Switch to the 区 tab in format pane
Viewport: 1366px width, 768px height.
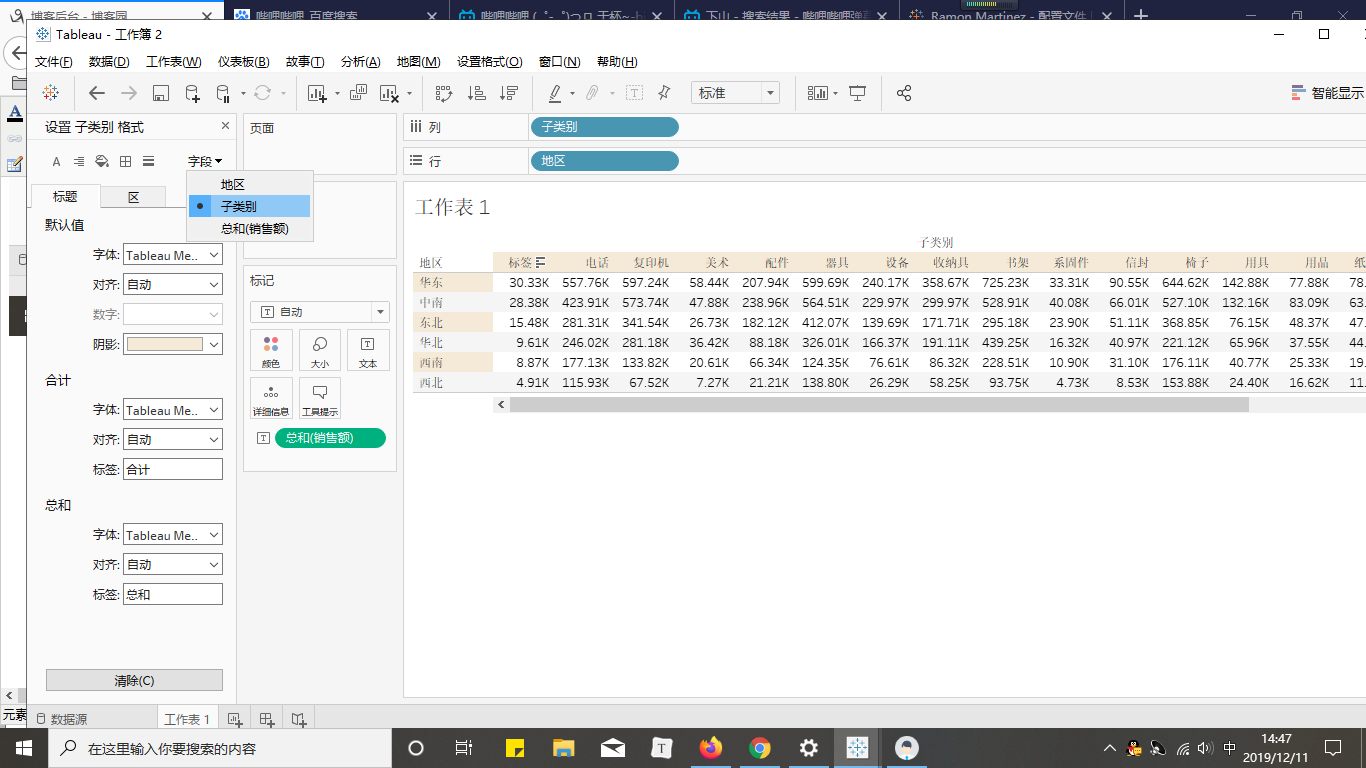click(133, 197)
